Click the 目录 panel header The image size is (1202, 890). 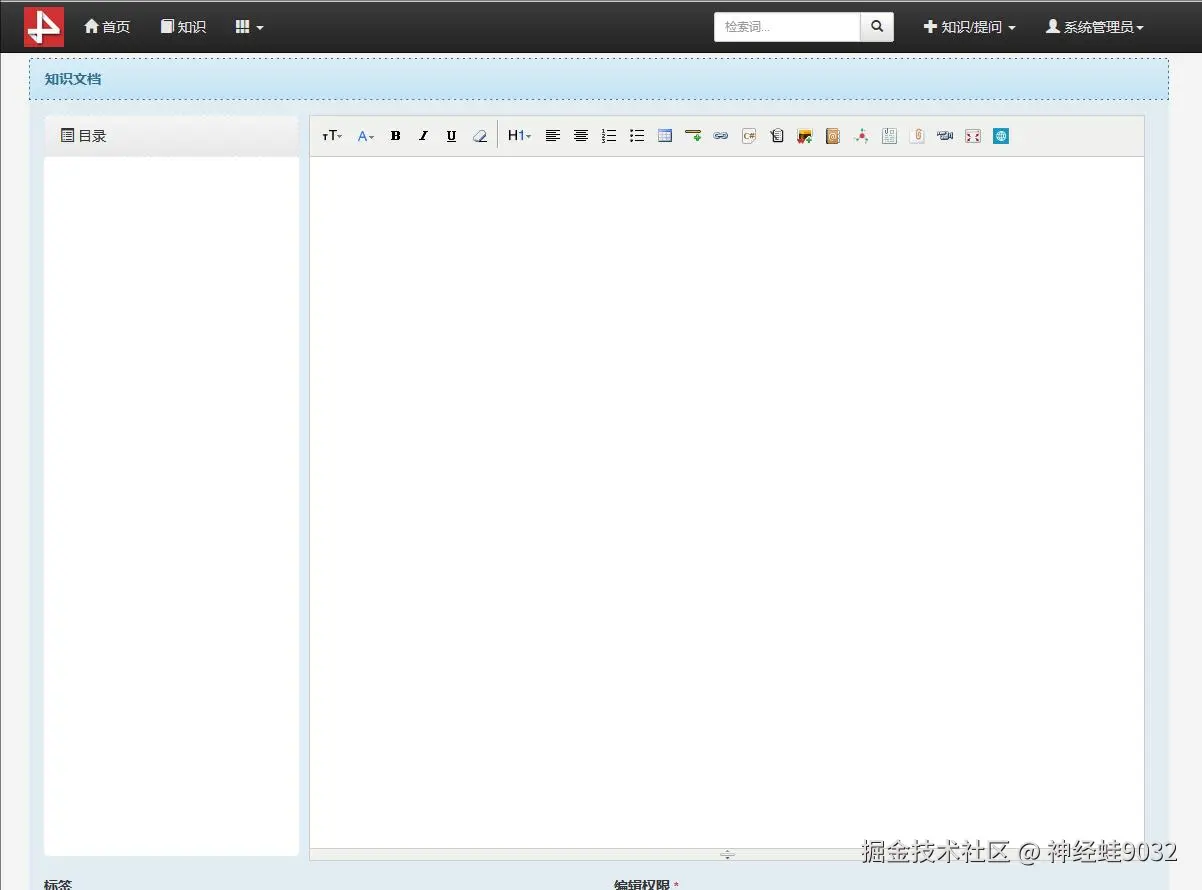pos(171,136)
